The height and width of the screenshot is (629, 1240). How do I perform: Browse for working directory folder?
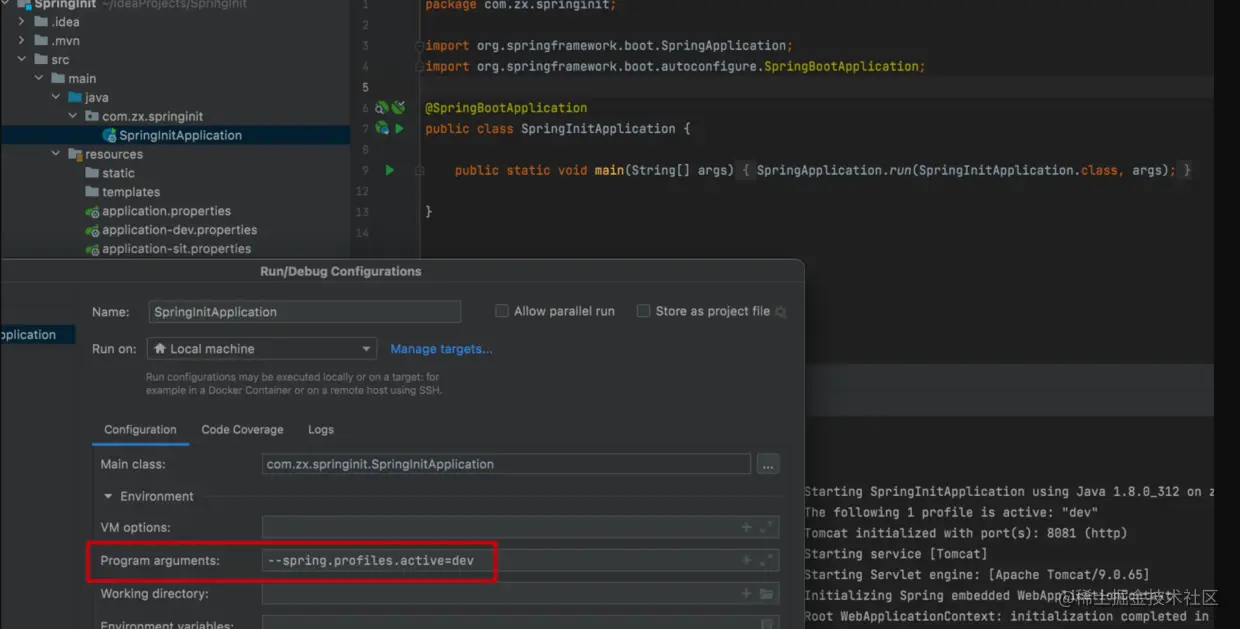point(767,594)
